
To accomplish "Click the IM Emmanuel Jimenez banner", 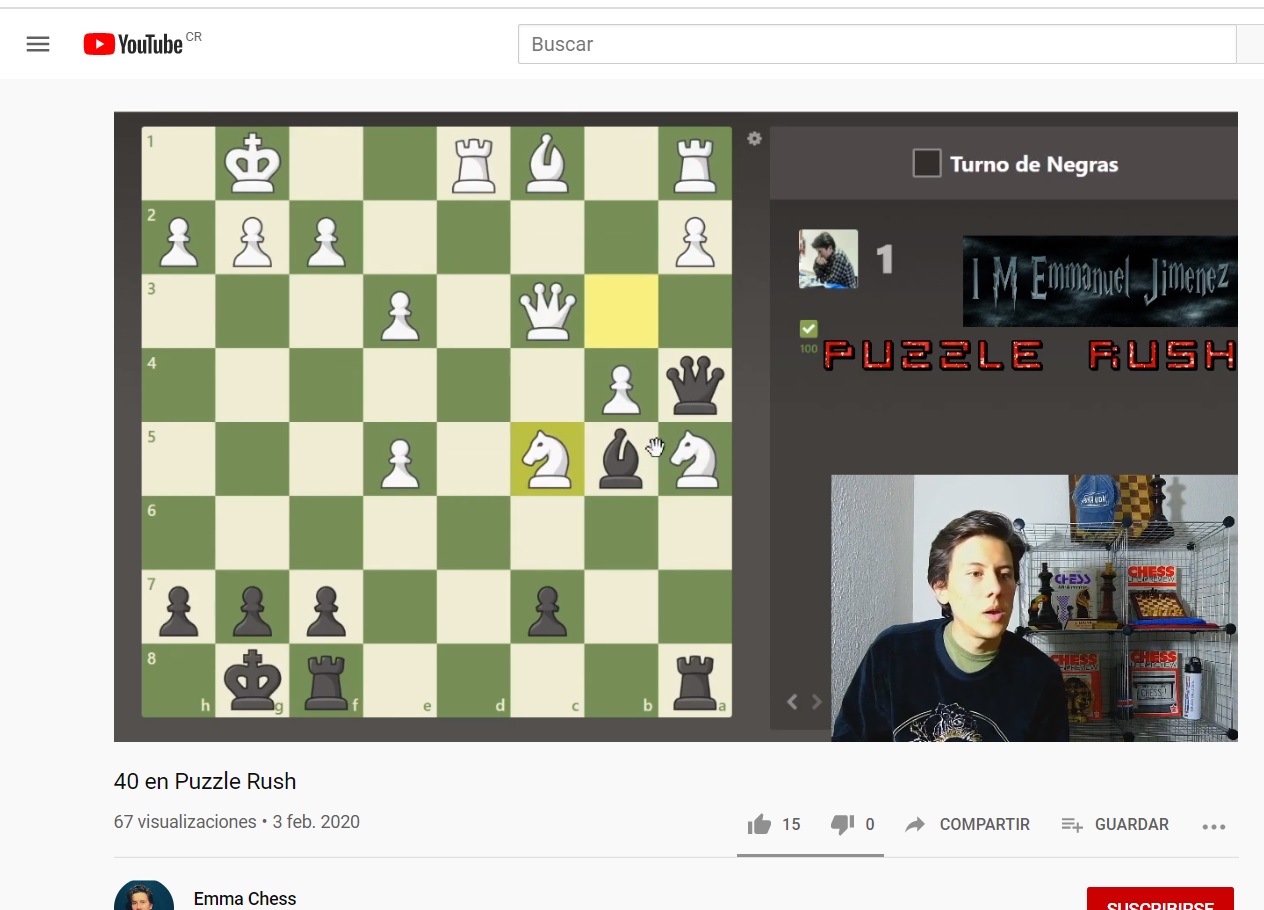I will click(1100, 281).
